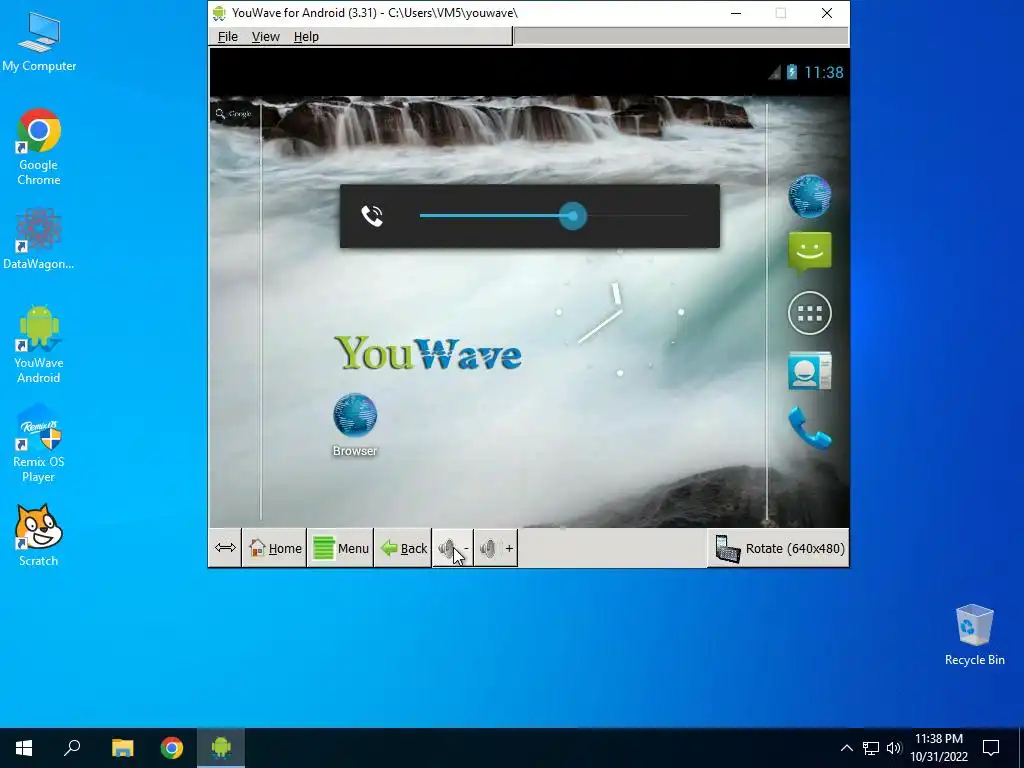Open the Browser shortcut on the home screen

point(355,424)
